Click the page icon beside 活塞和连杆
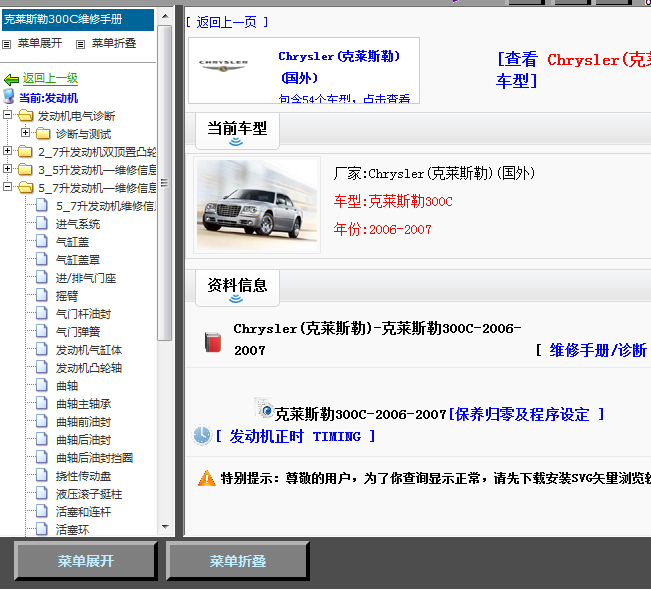This screenshot has width=651, height=590. point(42,511)
